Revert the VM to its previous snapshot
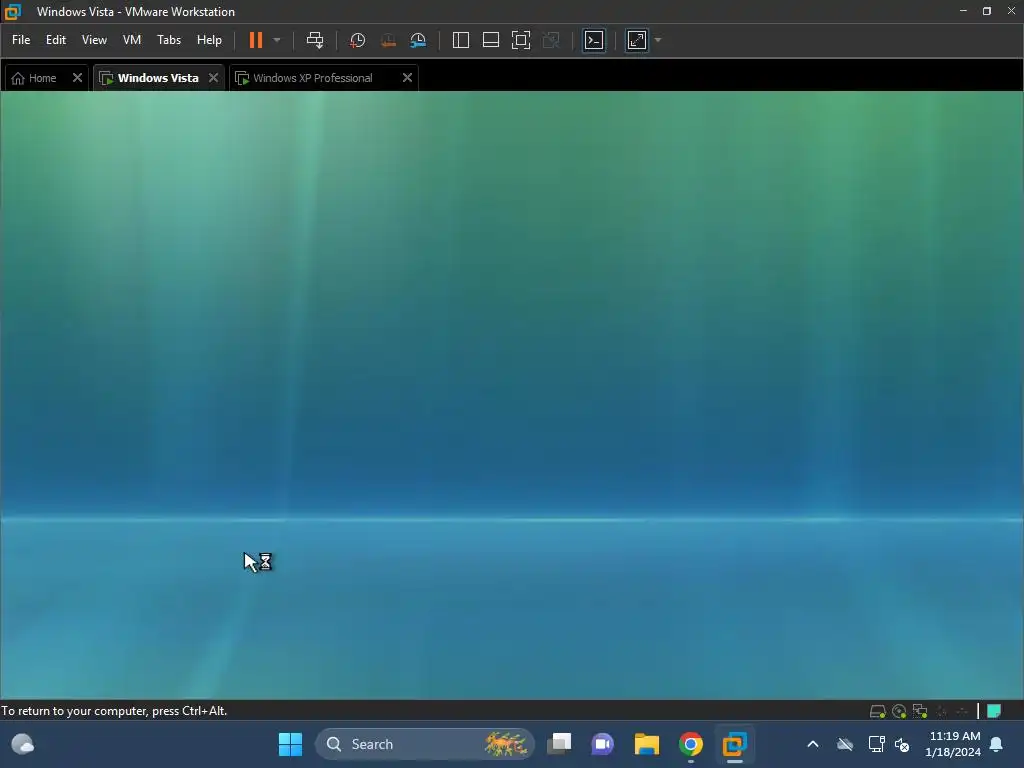Viewport: 1024px width, 768px height. (x=388, y=40)
